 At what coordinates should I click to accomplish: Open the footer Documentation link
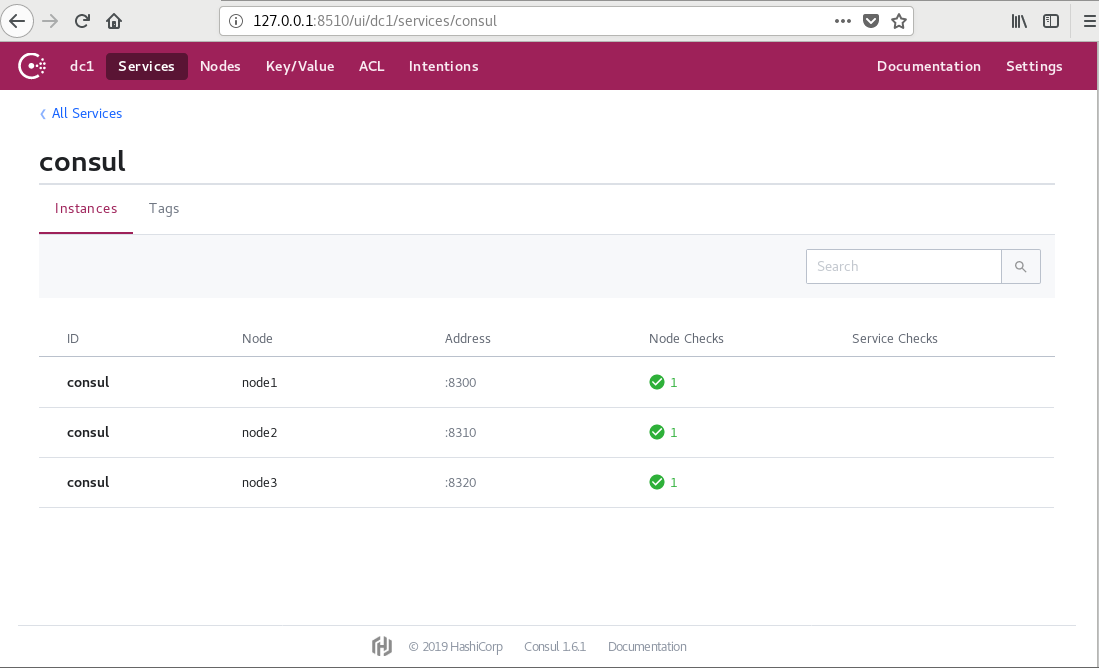647,646
